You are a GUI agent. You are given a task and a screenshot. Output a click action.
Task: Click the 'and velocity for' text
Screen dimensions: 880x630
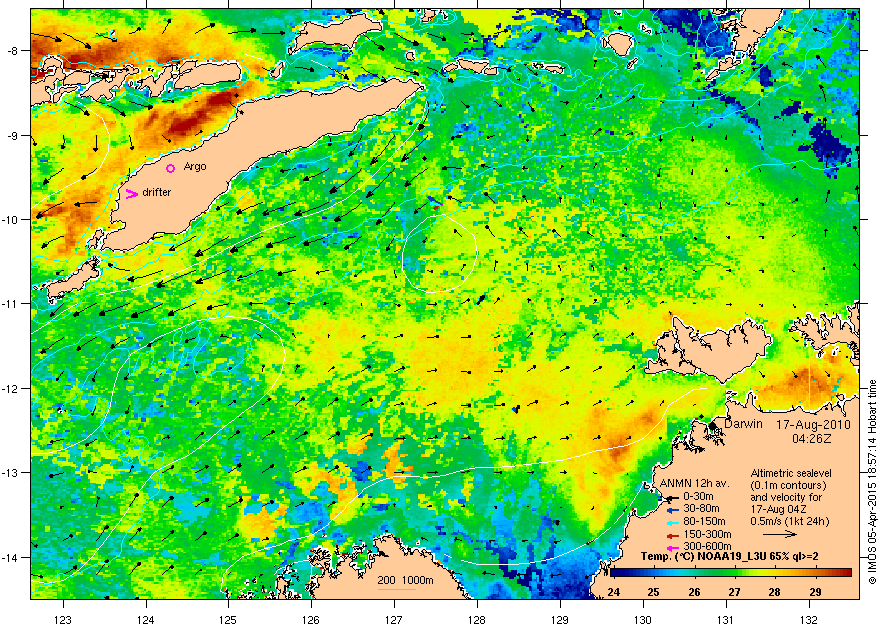(x=786, y=497)
